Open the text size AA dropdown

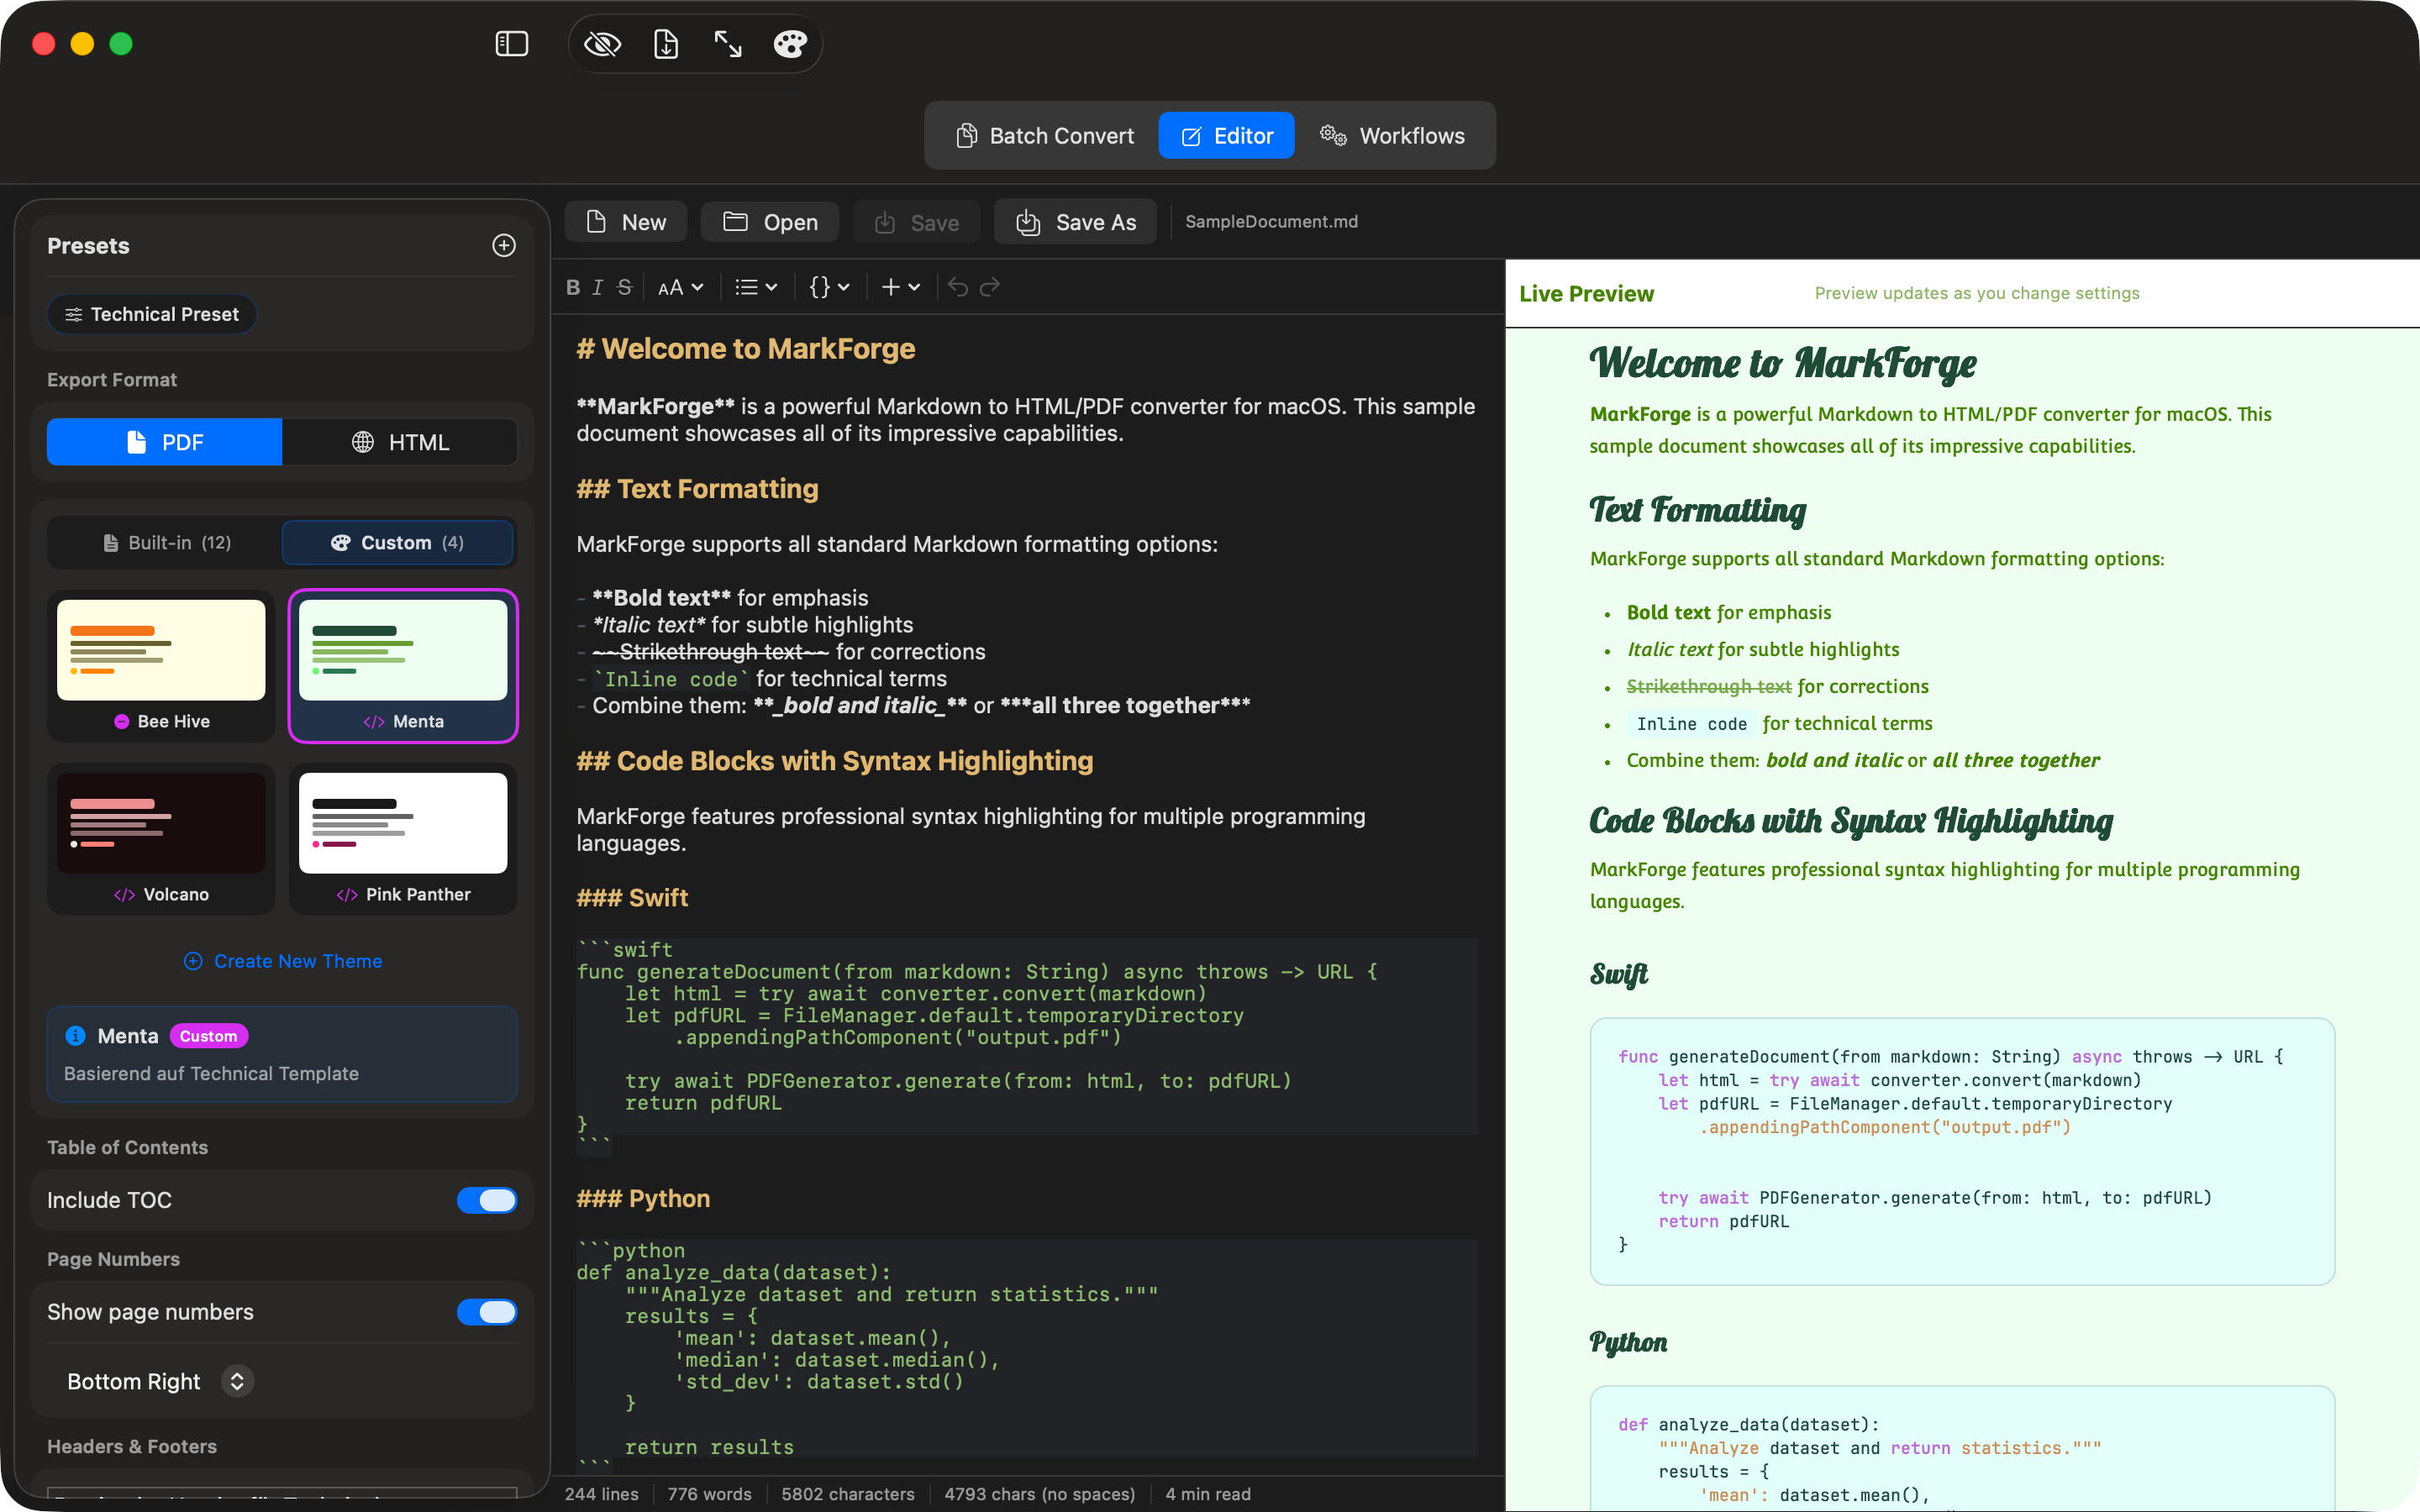681,287
